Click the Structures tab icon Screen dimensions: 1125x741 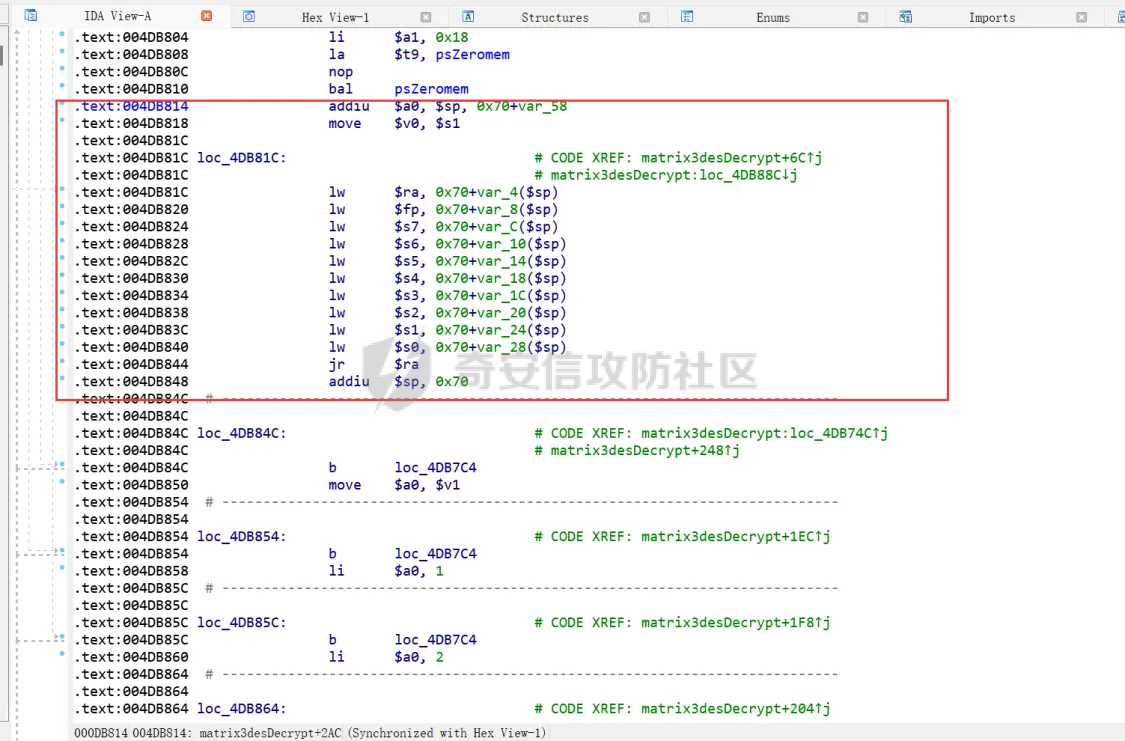468,17
